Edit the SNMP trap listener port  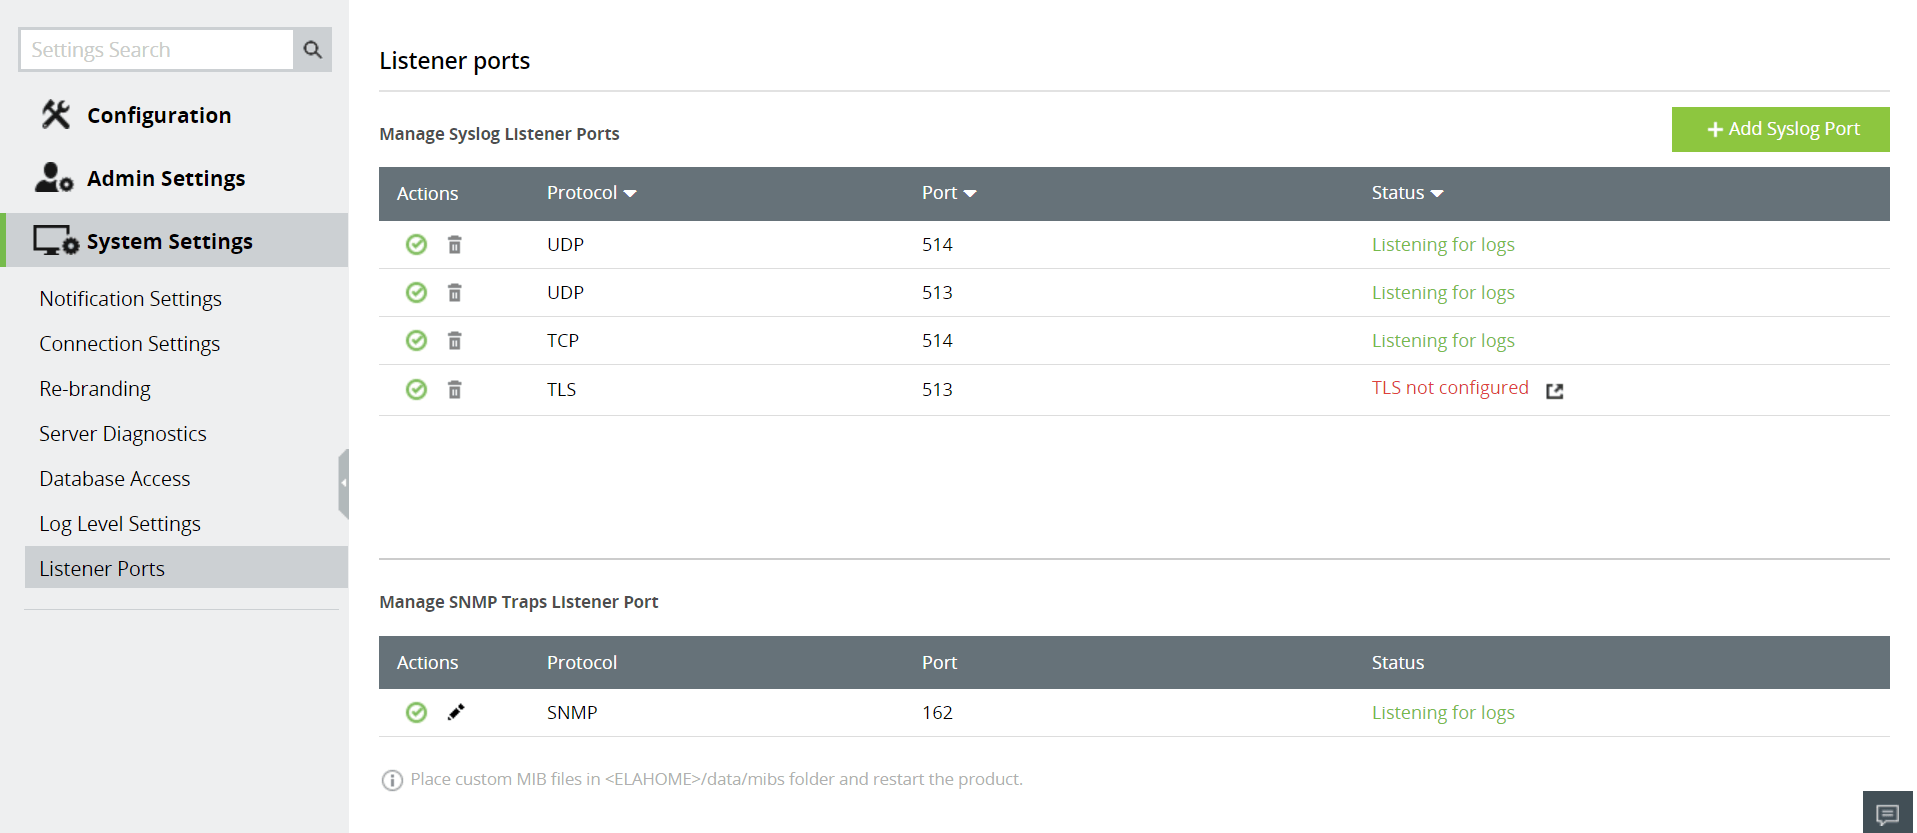456,712
